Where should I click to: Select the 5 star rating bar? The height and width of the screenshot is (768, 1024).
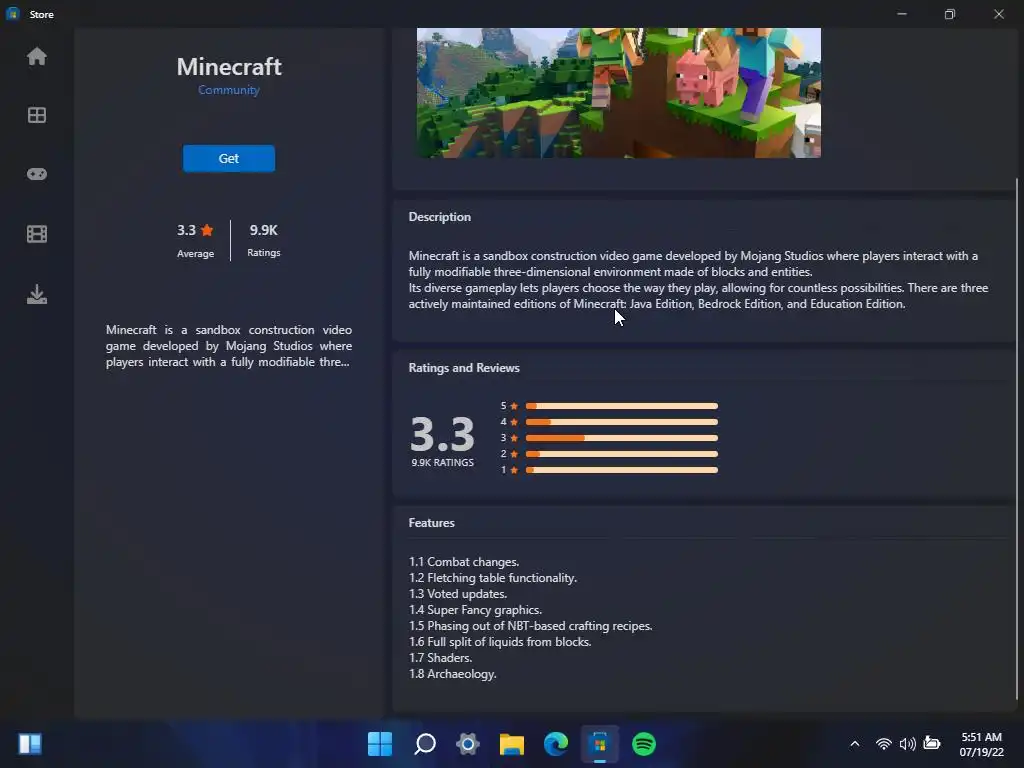pos(621,406)
